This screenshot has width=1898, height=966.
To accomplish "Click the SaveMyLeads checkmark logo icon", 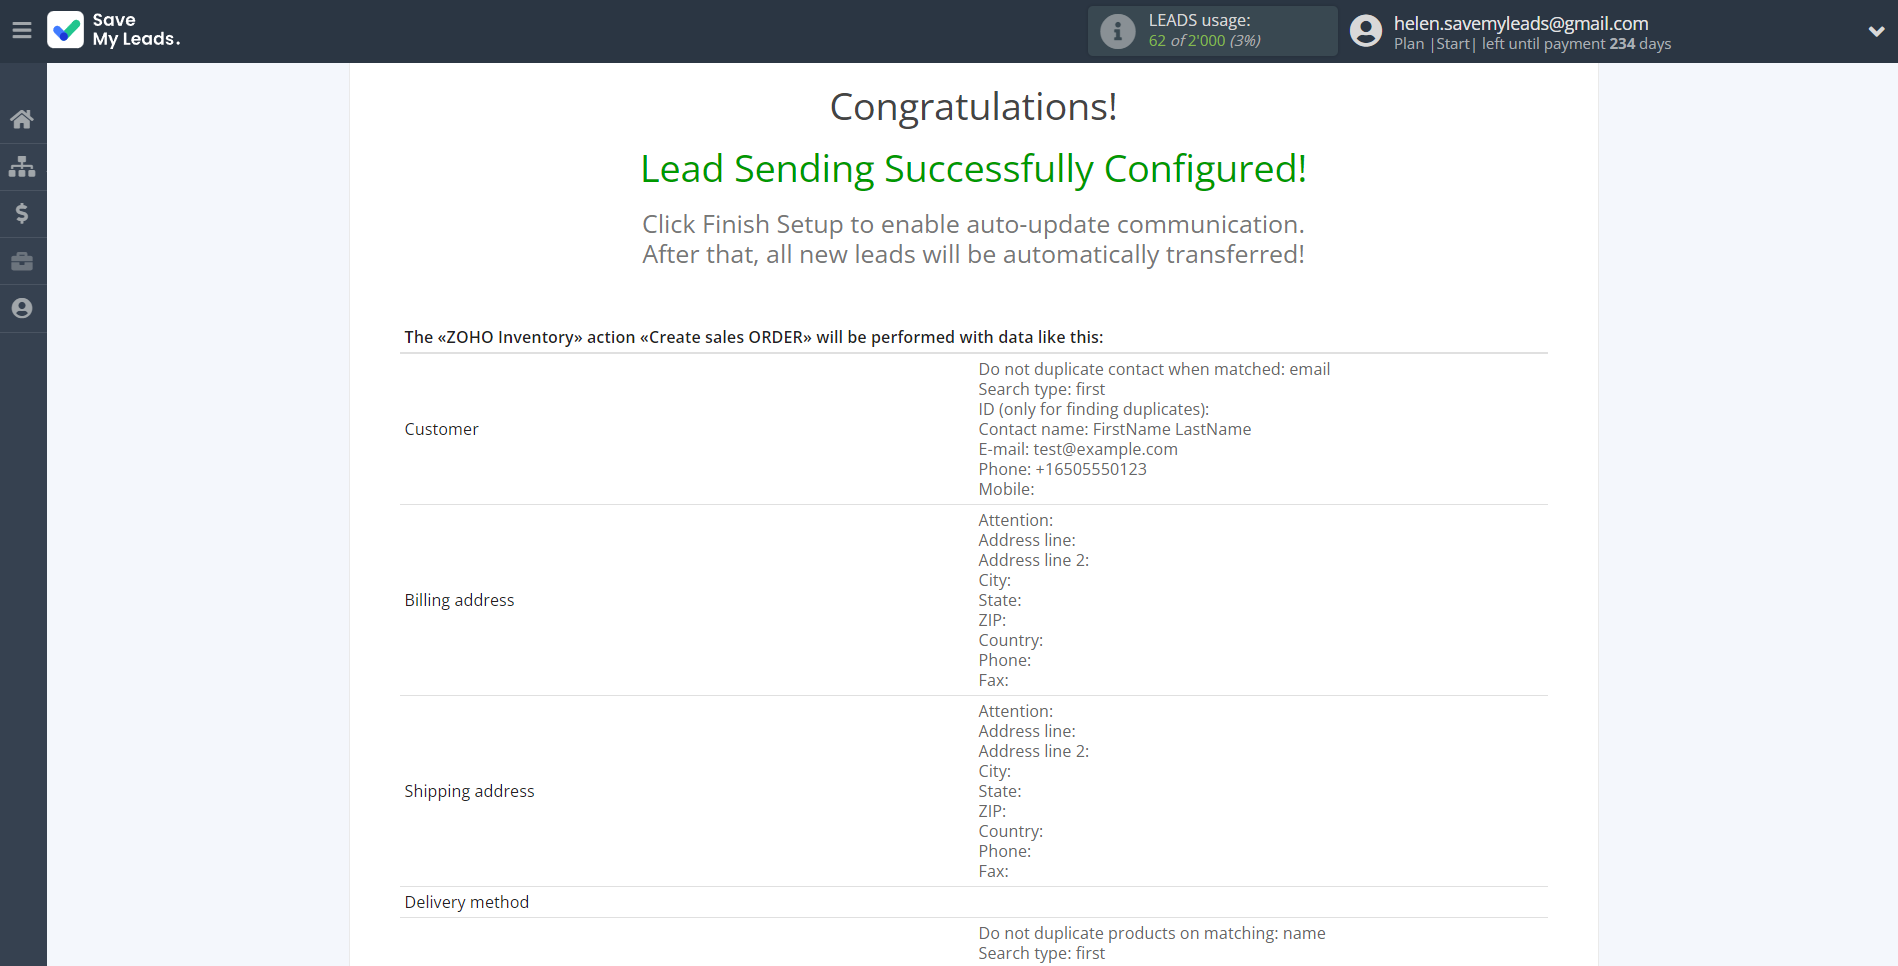I will pos(66,30).
